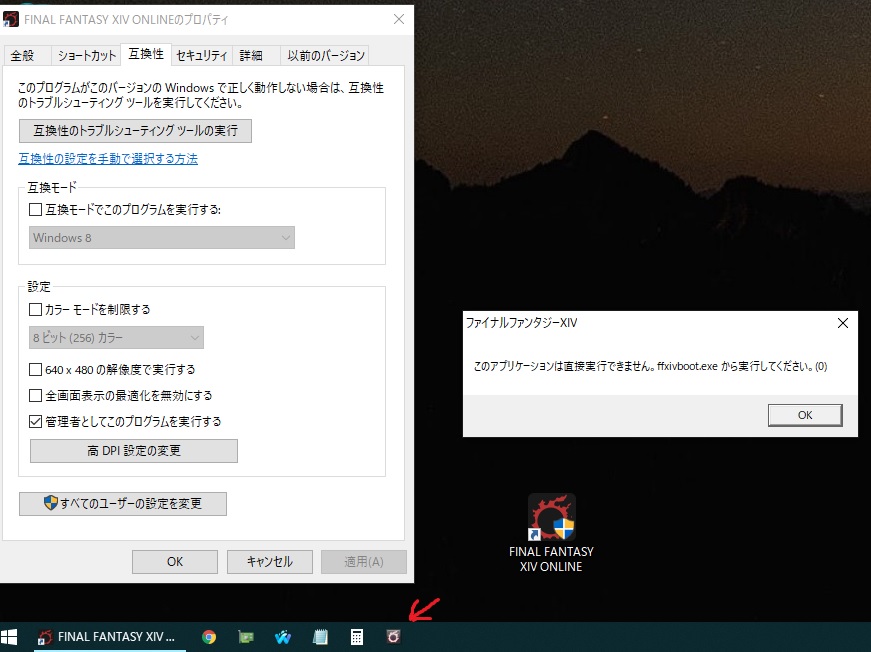The image size is (871, 652).
Task: Enable running this program in compatibility mode
Action: (x=35, y=209)
